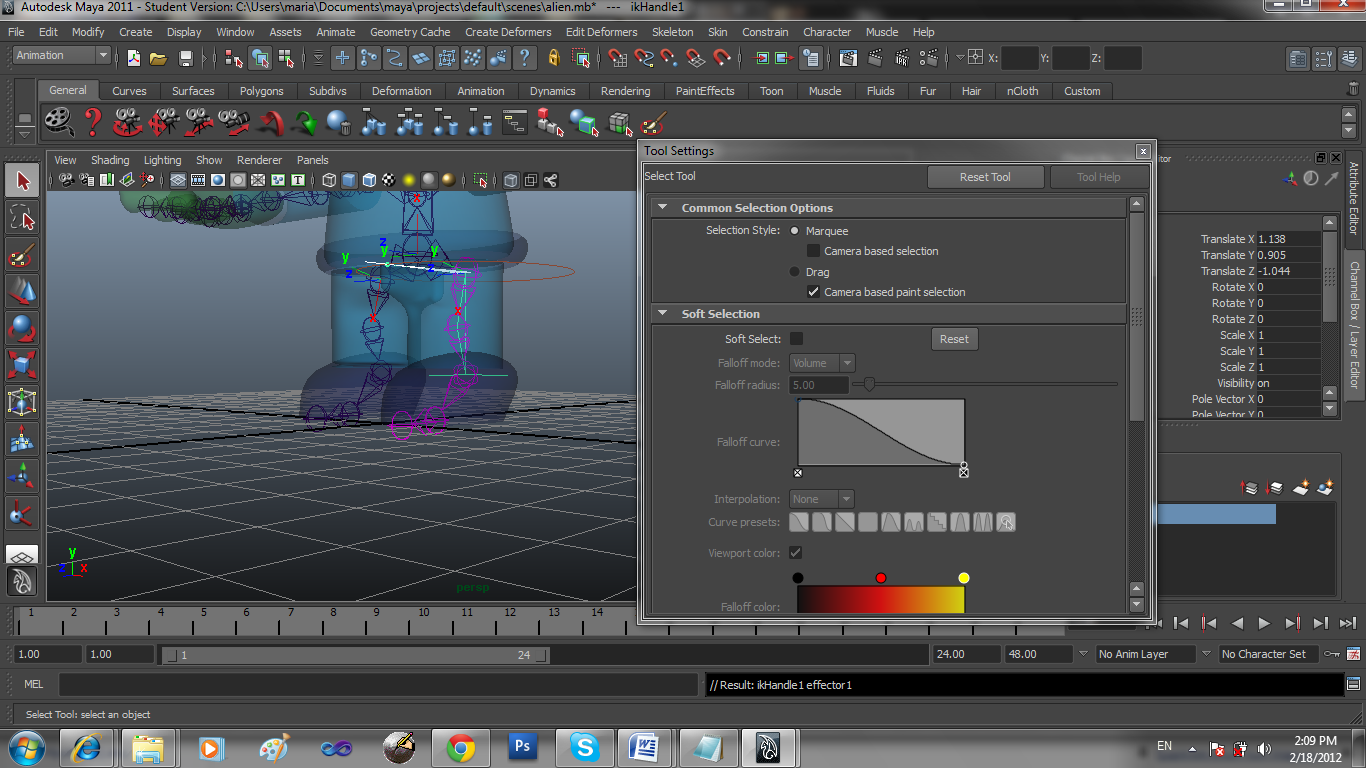This screenshot has height=768, width=1366.
Task: Activate the Scale tool in toolbox
Action: (x=22, y=366)
